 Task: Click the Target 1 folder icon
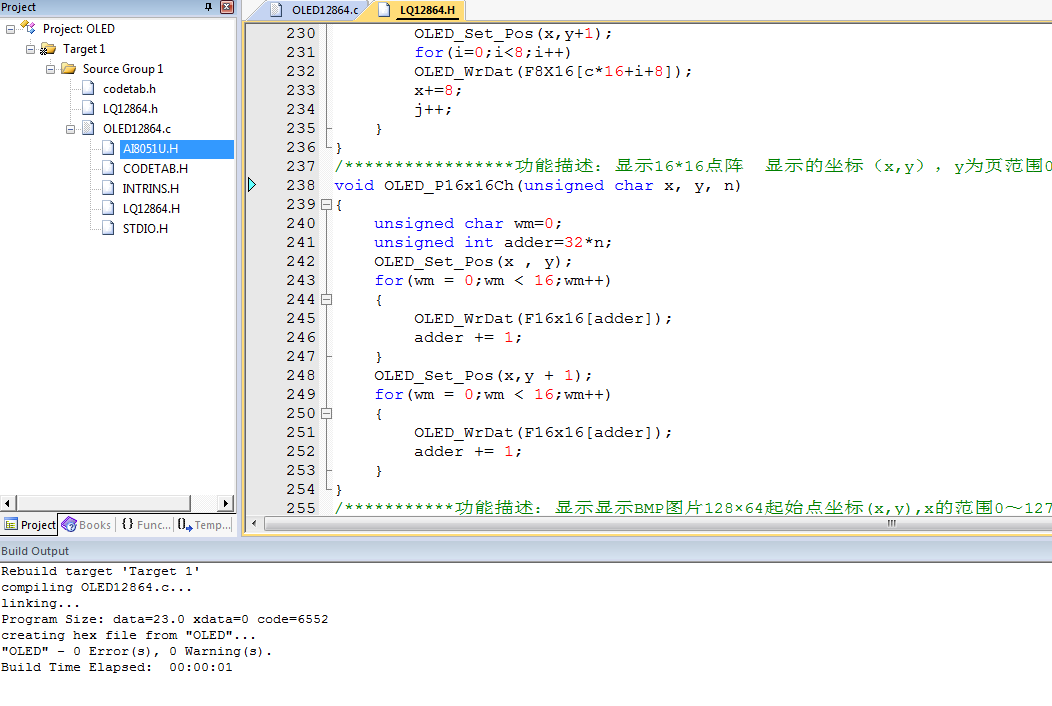(48, 49)
